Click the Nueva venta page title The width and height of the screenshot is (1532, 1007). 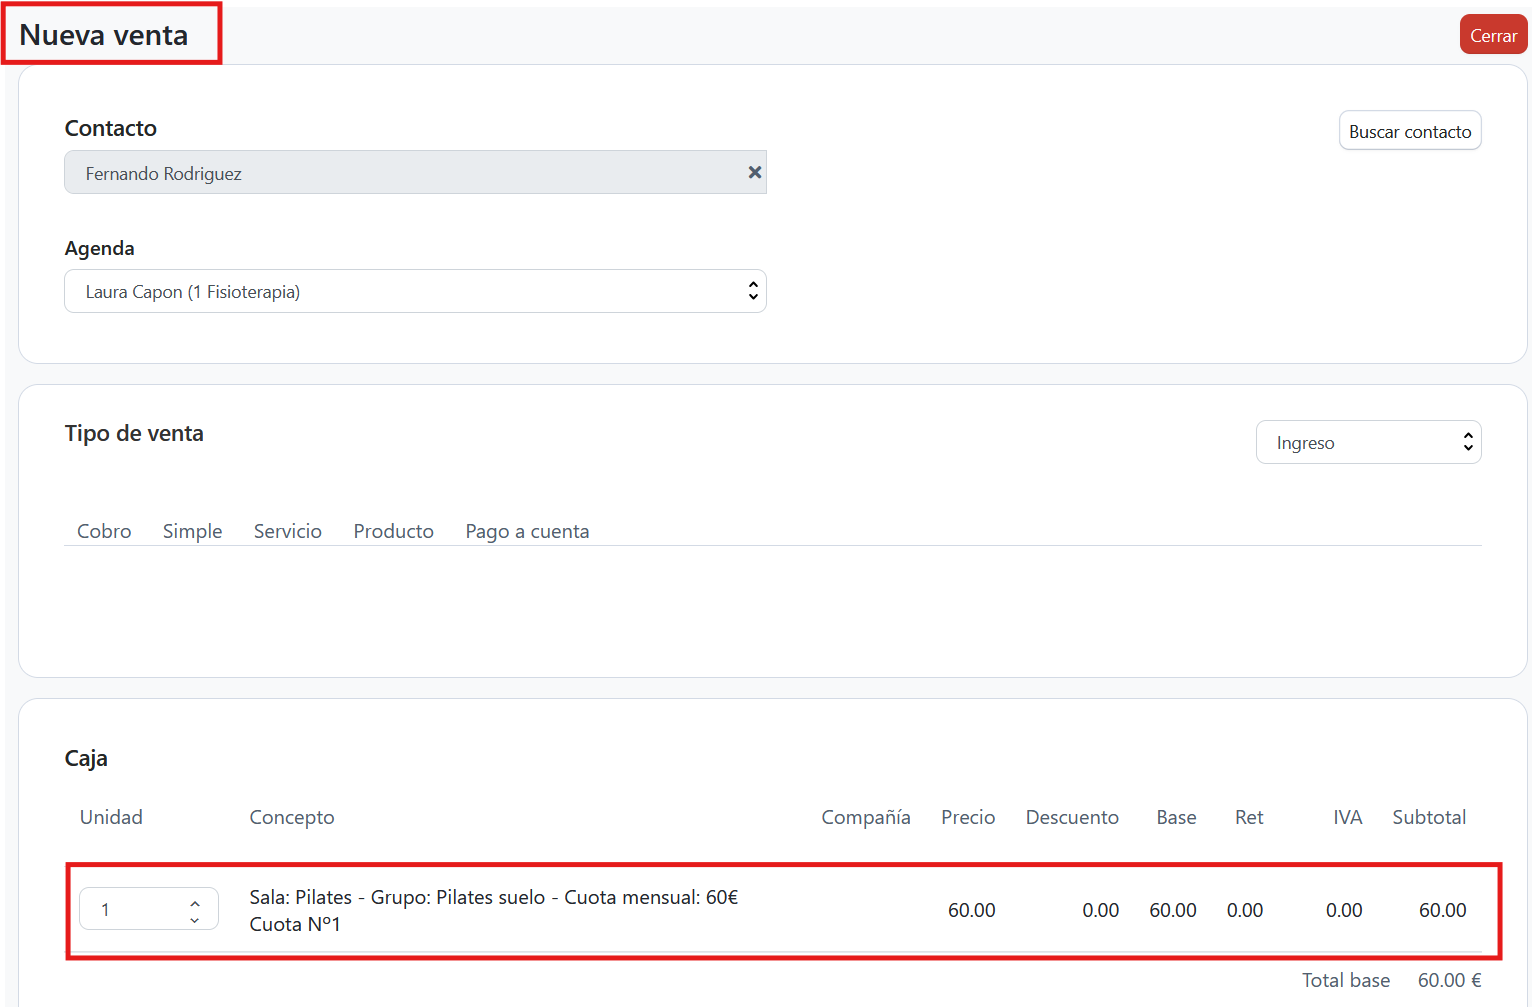104,35
